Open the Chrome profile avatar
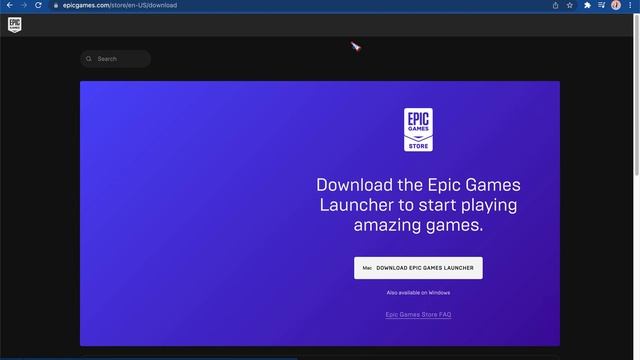 coord(616,5)
